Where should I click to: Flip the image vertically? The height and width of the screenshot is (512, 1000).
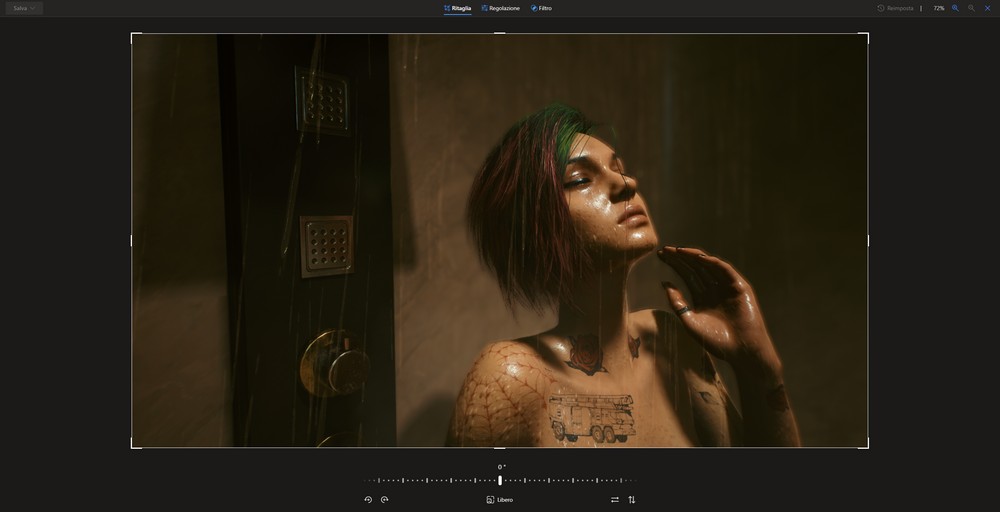[632, 499]
